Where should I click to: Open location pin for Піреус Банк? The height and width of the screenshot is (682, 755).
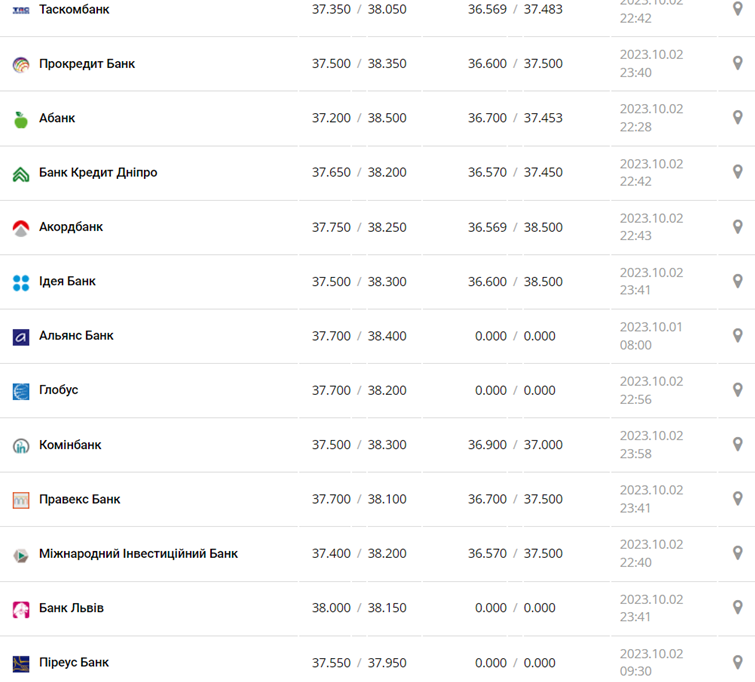[738, 662]
